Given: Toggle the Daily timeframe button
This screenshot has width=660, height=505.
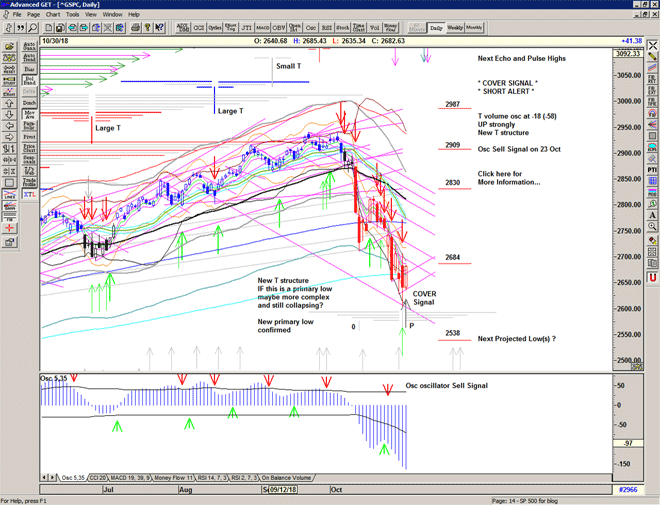Looking at the screenshot, I should pos(435,28).
